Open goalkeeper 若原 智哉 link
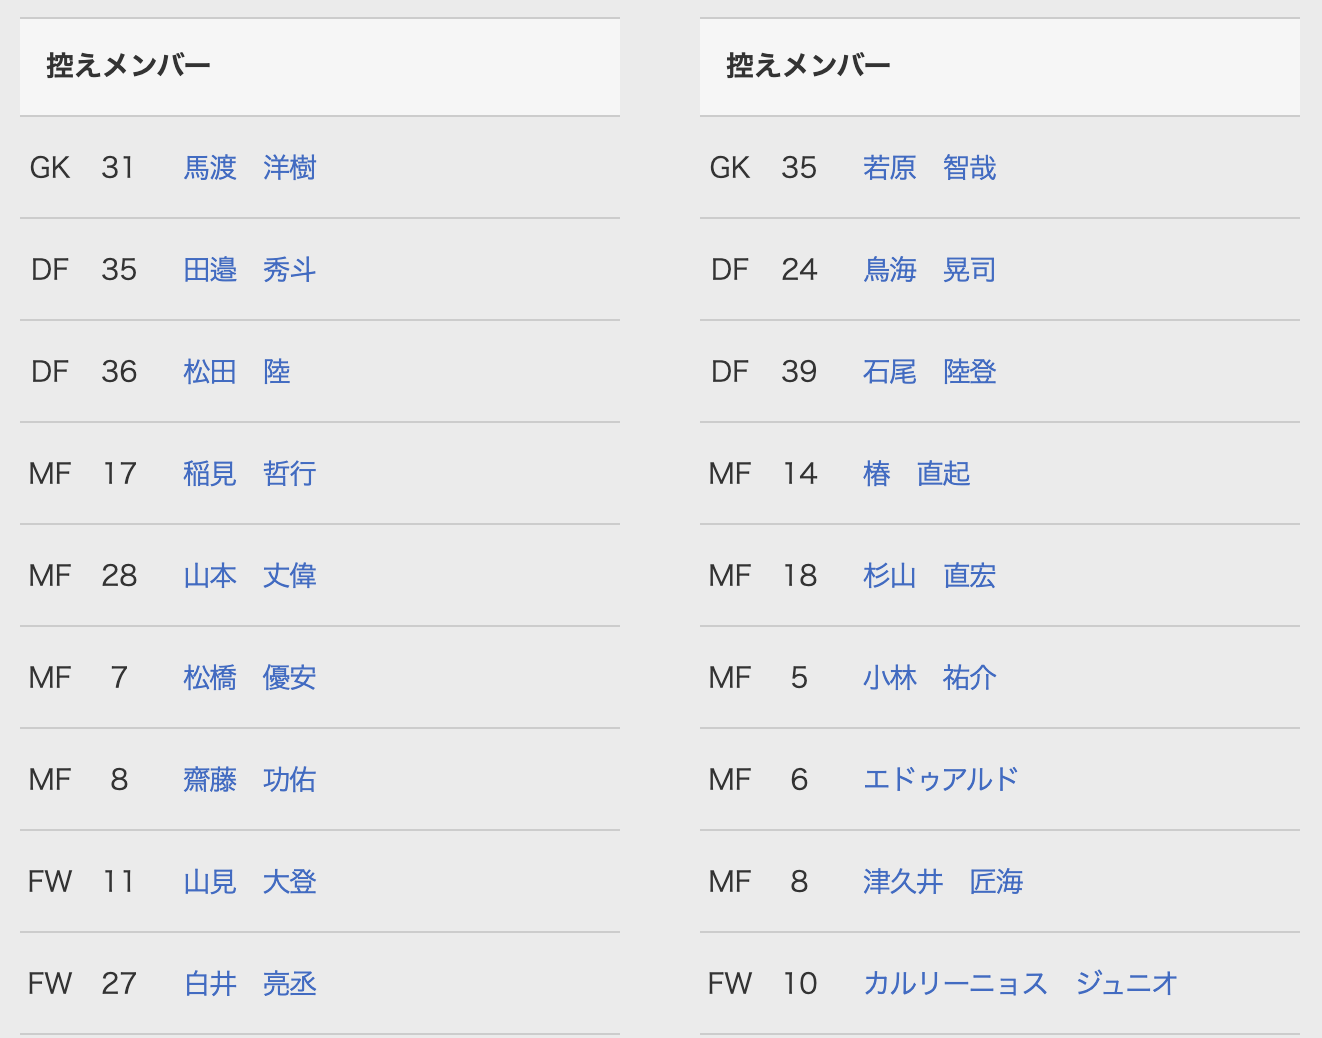Viewport: 1322px width, 1038px height. coord(930,167)
